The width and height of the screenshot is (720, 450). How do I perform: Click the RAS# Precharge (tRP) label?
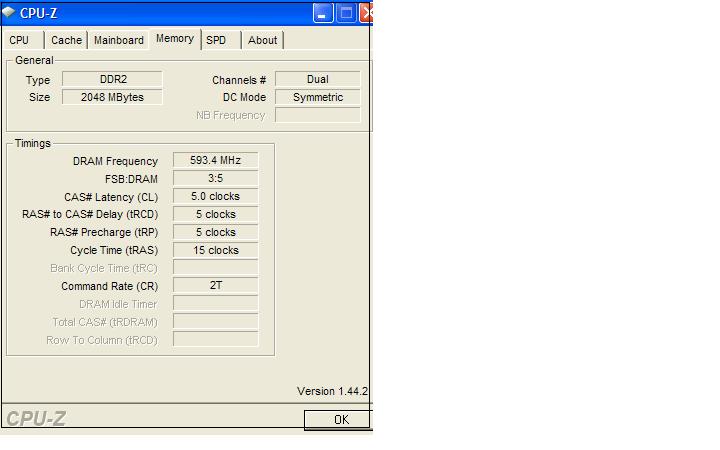pos(104,232)
